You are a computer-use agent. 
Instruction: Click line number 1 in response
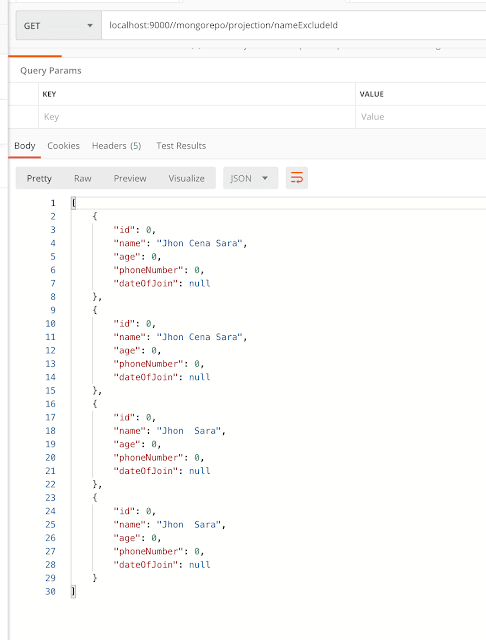click(53, 203)
